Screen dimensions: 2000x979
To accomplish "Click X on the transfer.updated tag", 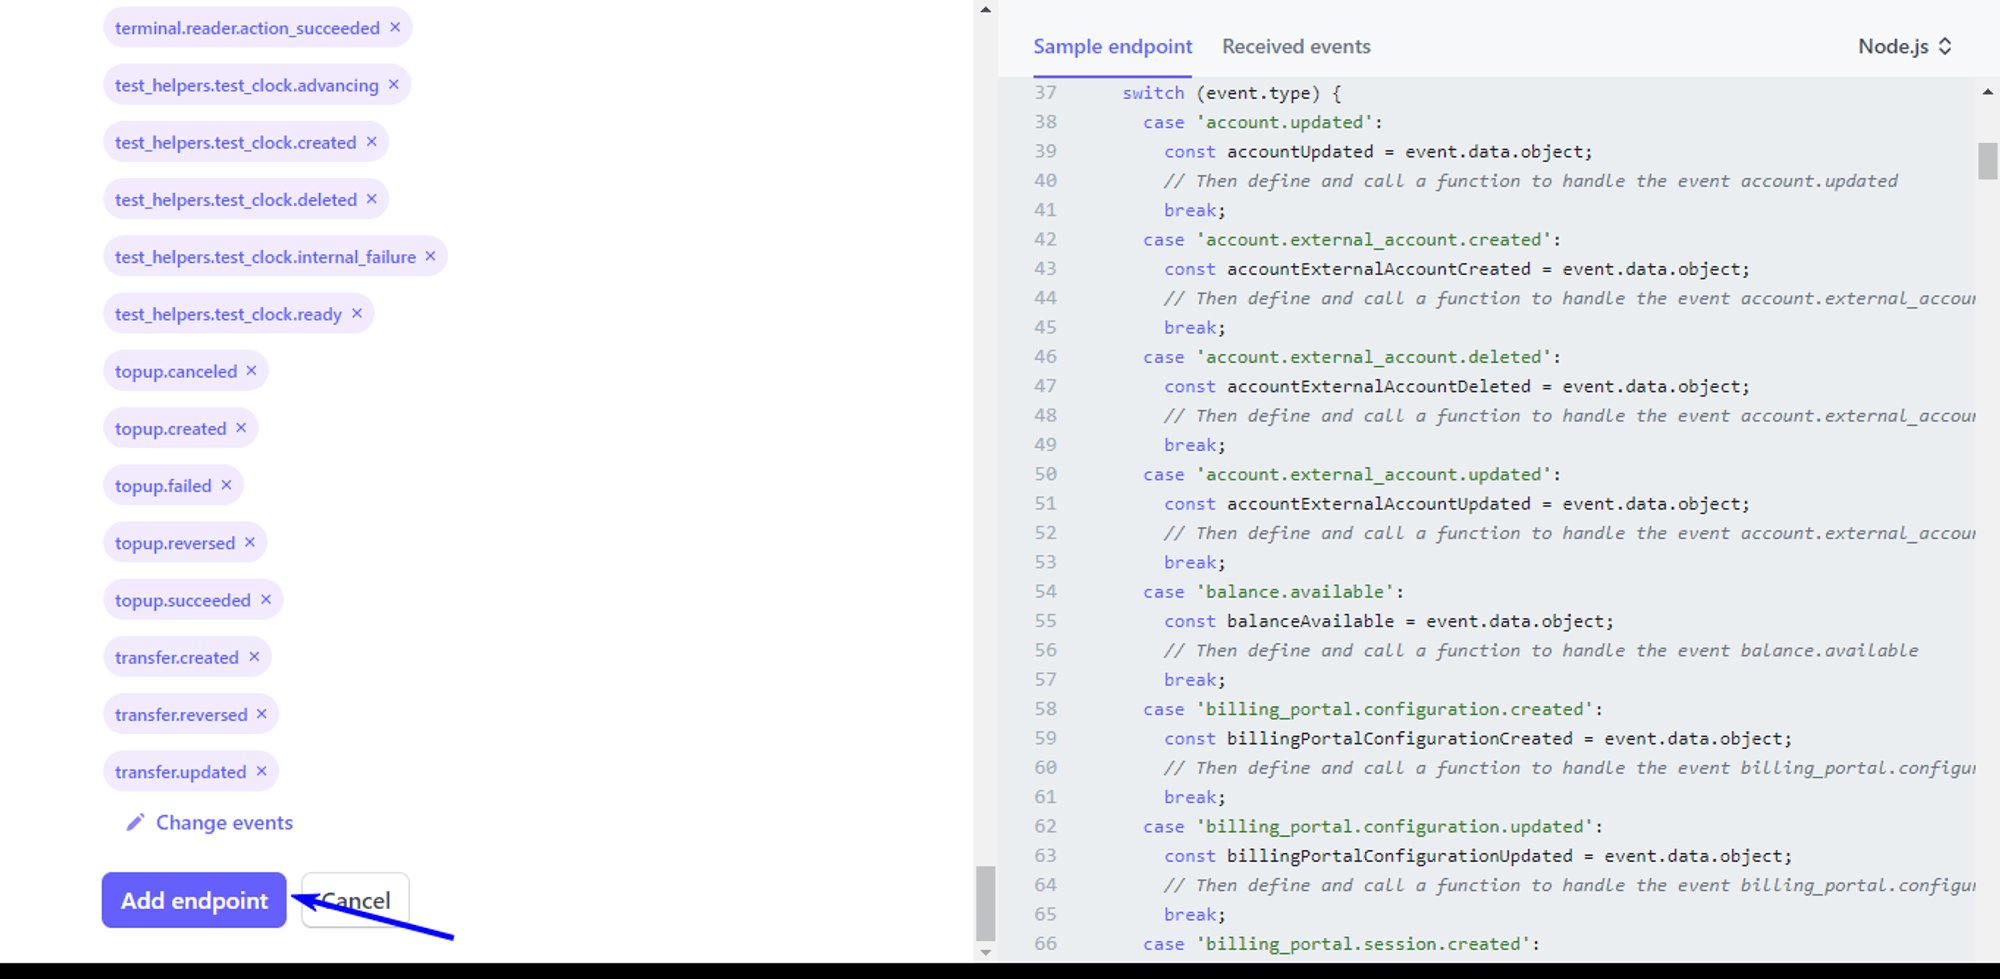I will tap(261, 771).
